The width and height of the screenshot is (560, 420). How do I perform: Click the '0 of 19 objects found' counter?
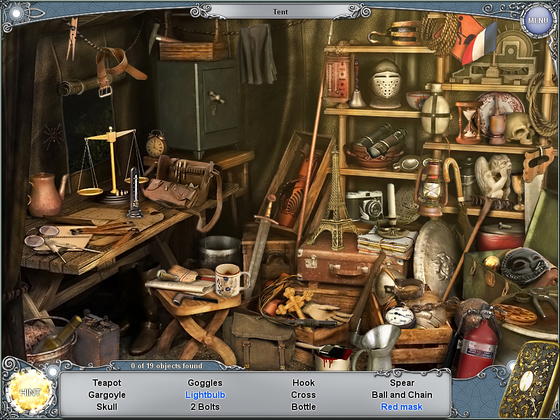coord(166,366)
